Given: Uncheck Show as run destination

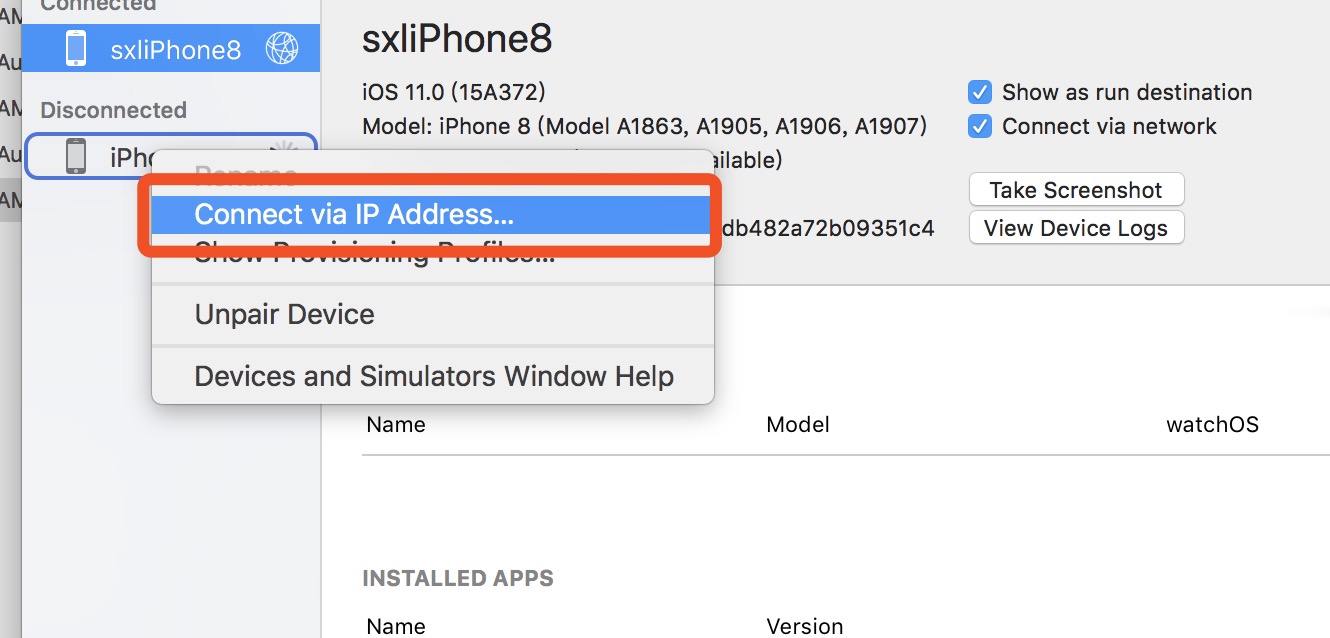Looking at the screenshot, I should pyautogui.click(x=980, y=93).
